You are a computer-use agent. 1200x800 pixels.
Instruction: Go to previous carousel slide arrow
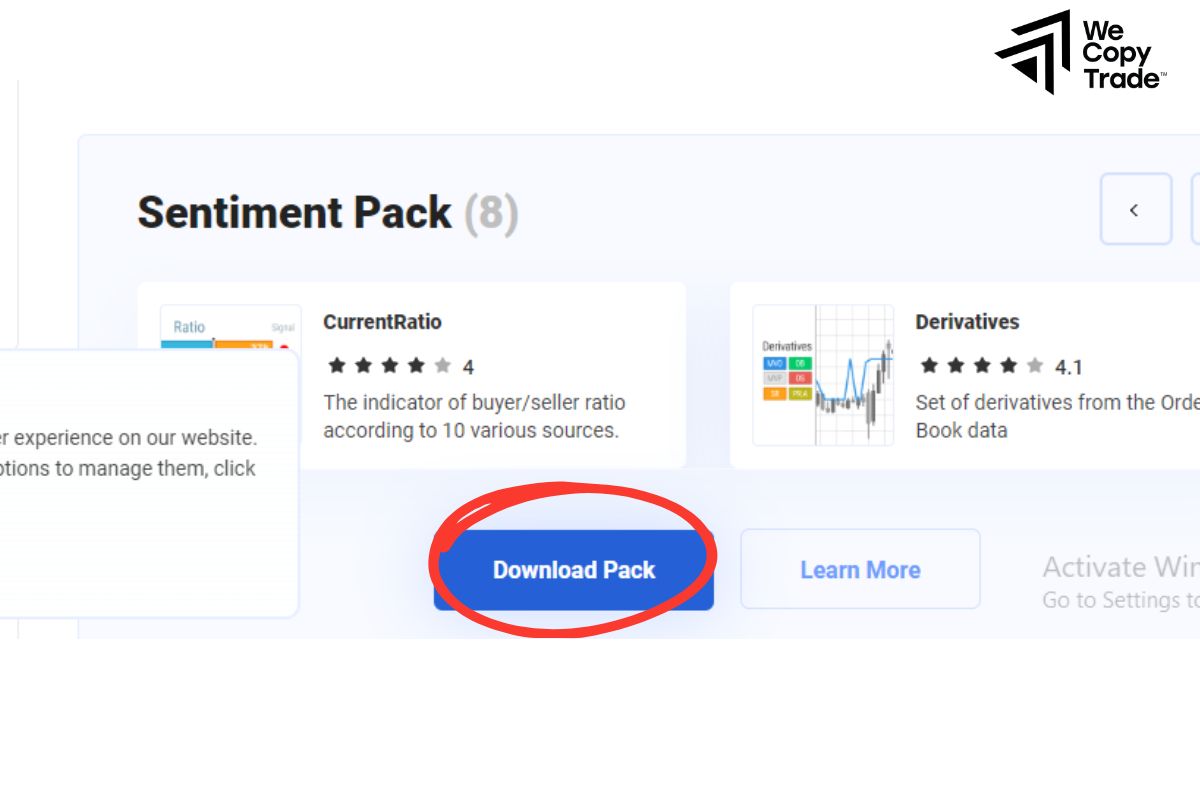pos(1135,209)
